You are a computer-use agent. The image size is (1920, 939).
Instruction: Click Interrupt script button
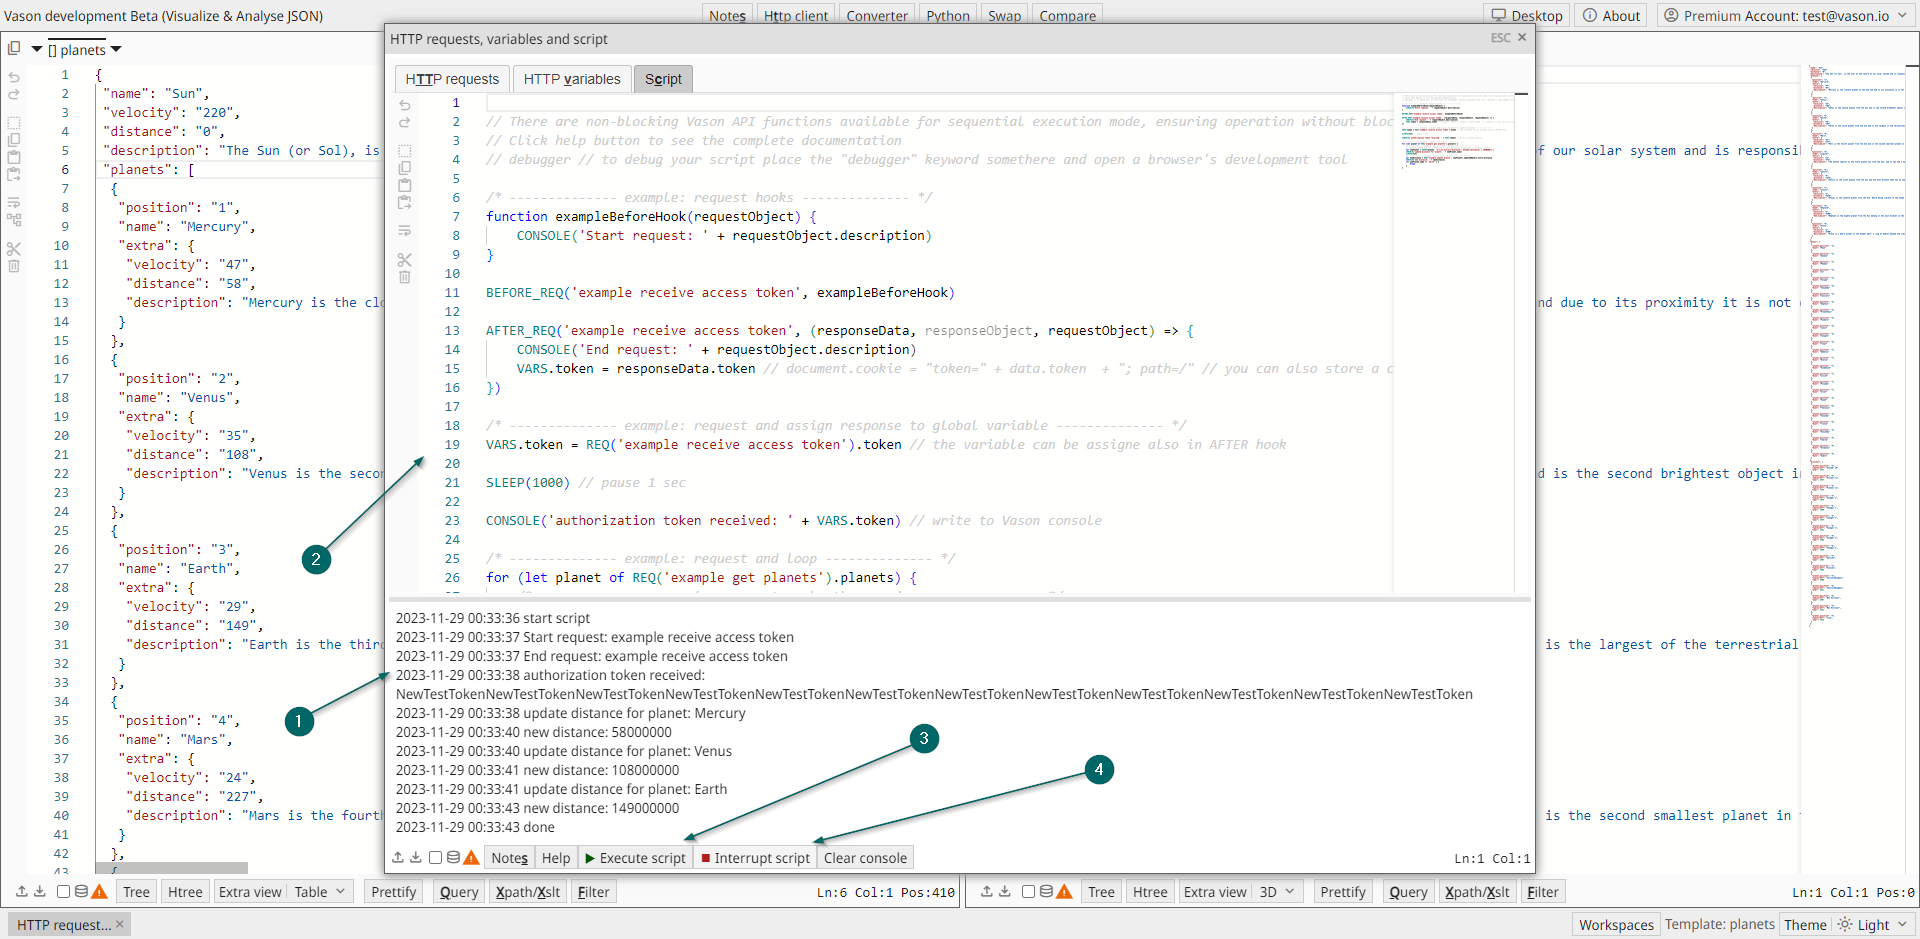(x=756, y=858)
